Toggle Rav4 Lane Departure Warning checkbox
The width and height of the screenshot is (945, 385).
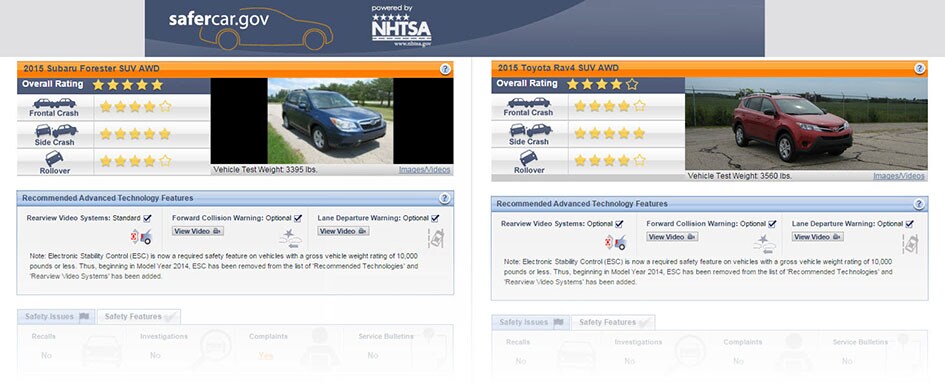click(x=909, y=224)
